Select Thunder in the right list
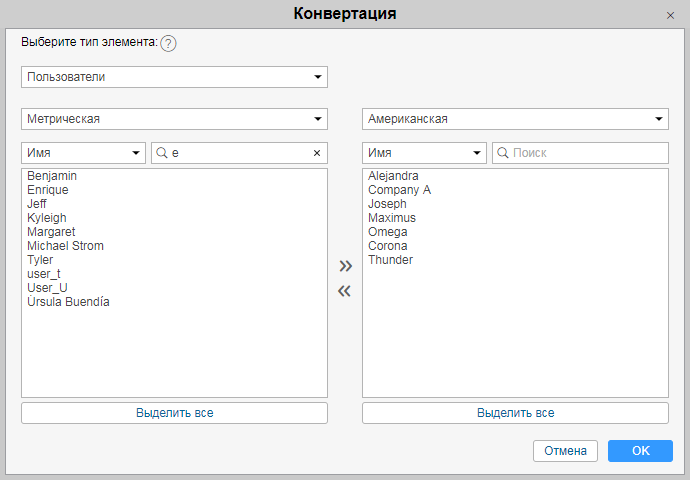 (x=390, y=260)
